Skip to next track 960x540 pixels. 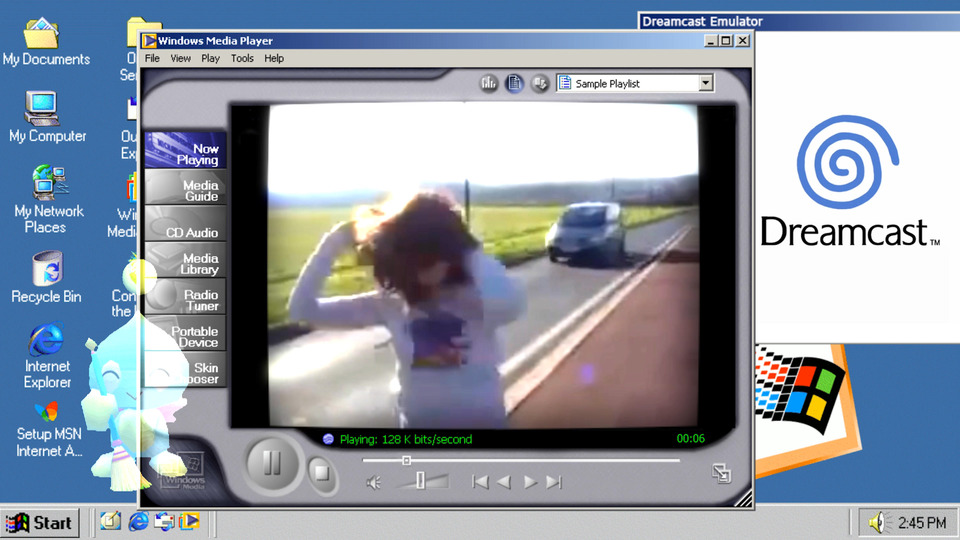(x=554, y=482)
